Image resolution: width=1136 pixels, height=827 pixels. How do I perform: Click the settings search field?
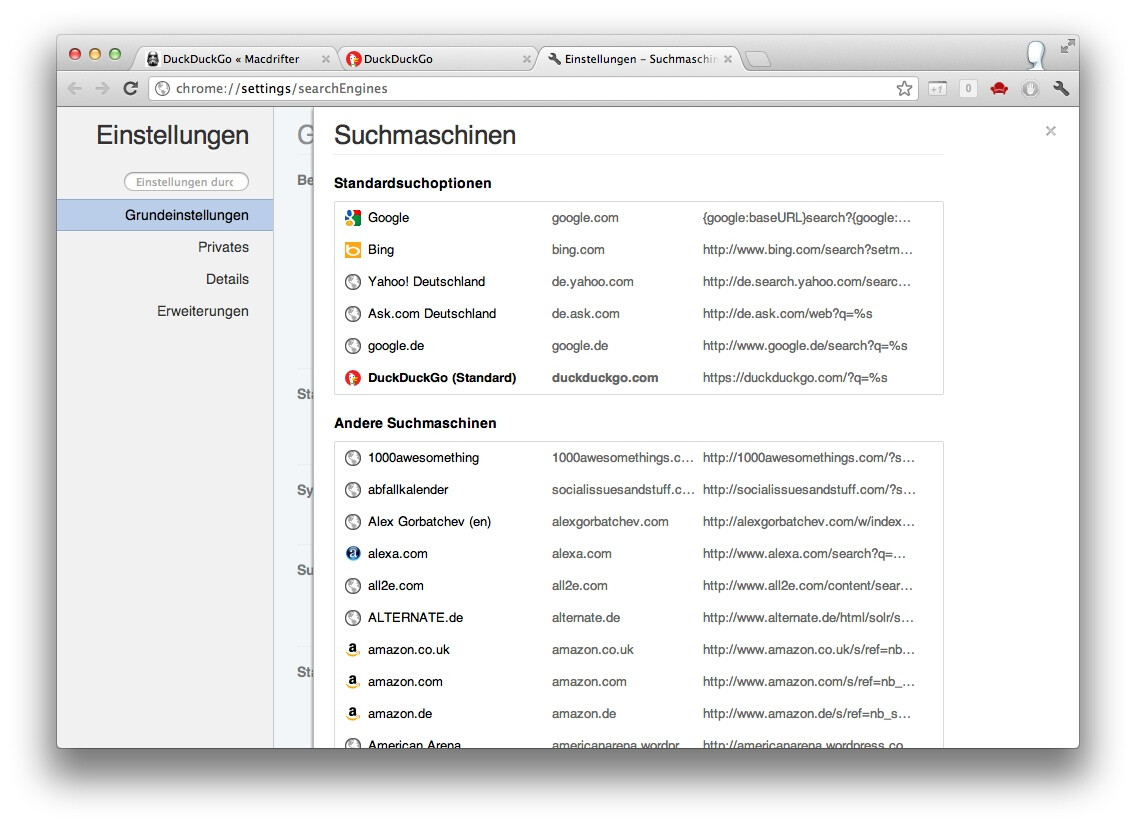[186, 182]
